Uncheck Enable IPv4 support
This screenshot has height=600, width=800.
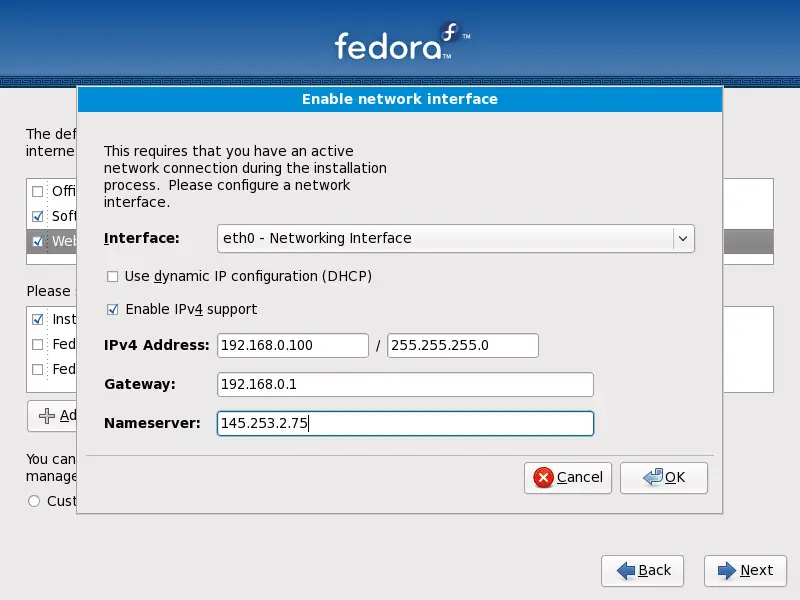(x=112, y=310)
